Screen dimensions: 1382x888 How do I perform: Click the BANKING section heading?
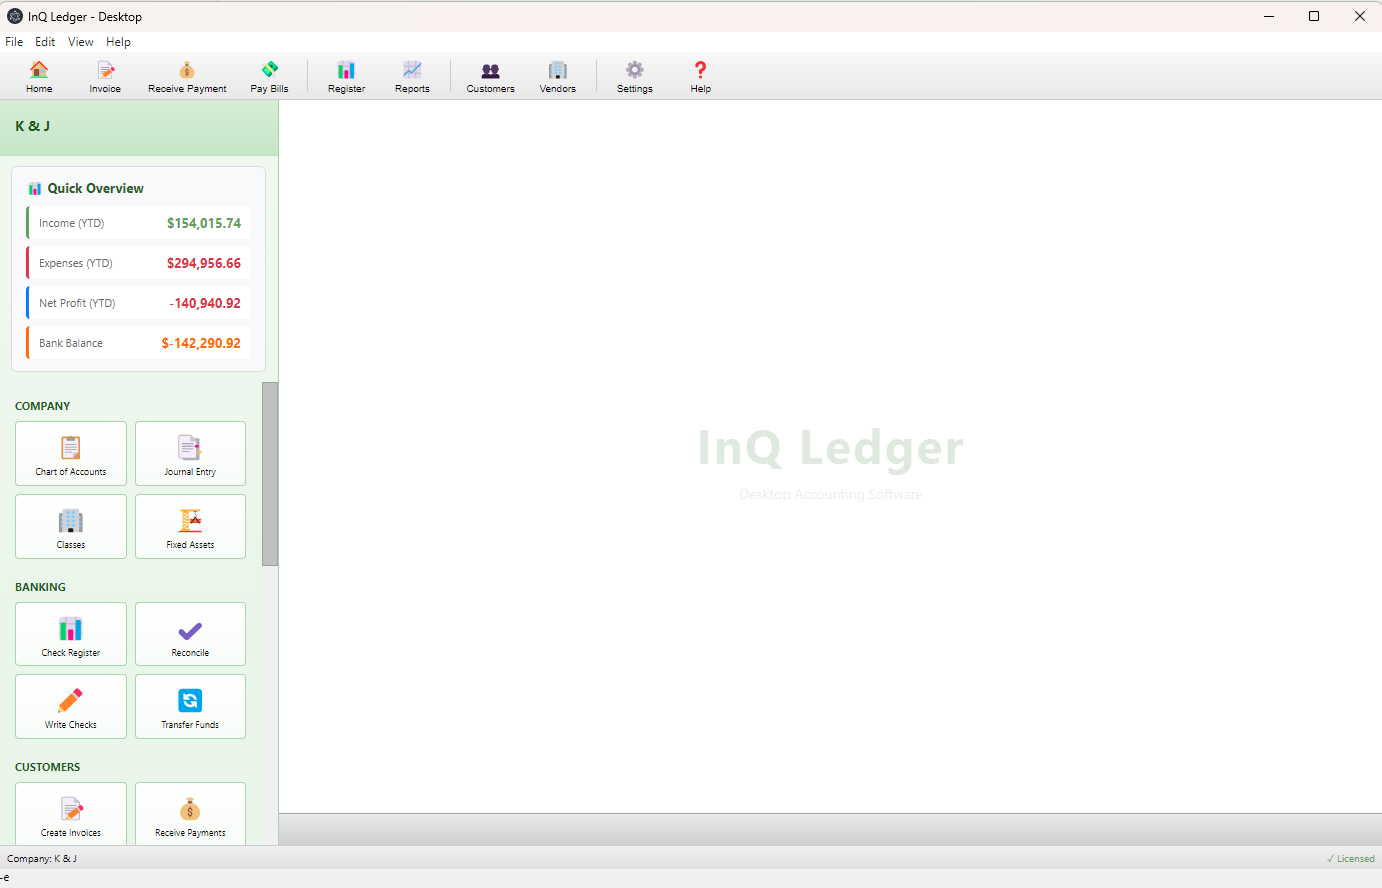[x=40, y=587]
